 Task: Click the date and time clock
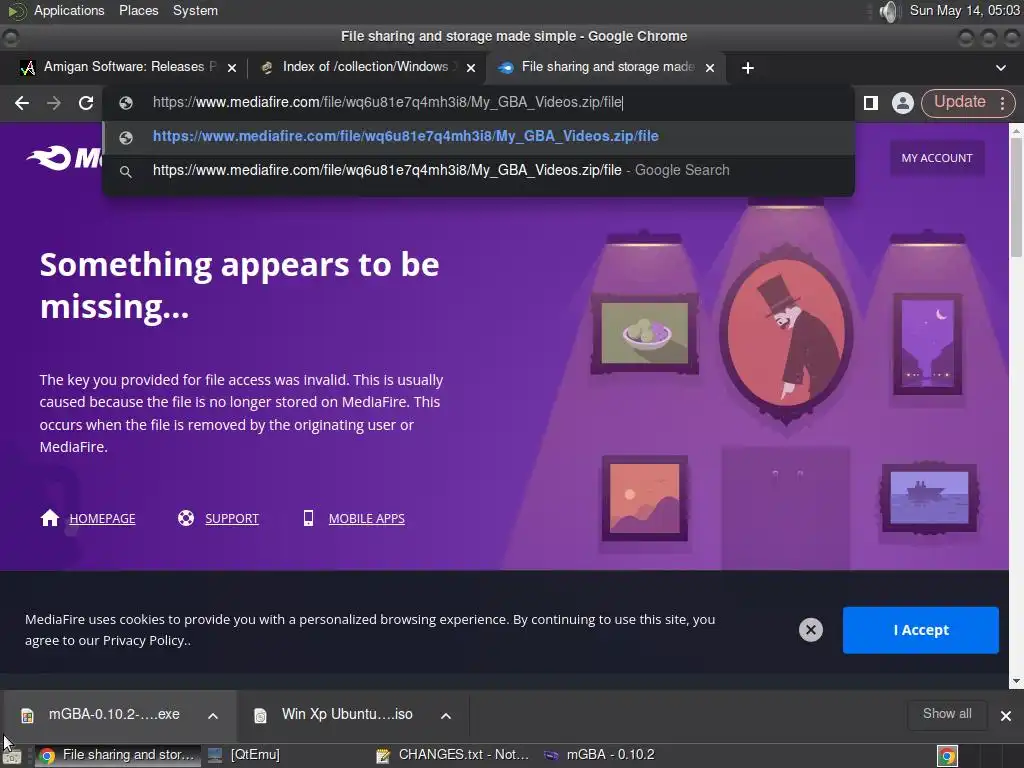tap(964, 10)
